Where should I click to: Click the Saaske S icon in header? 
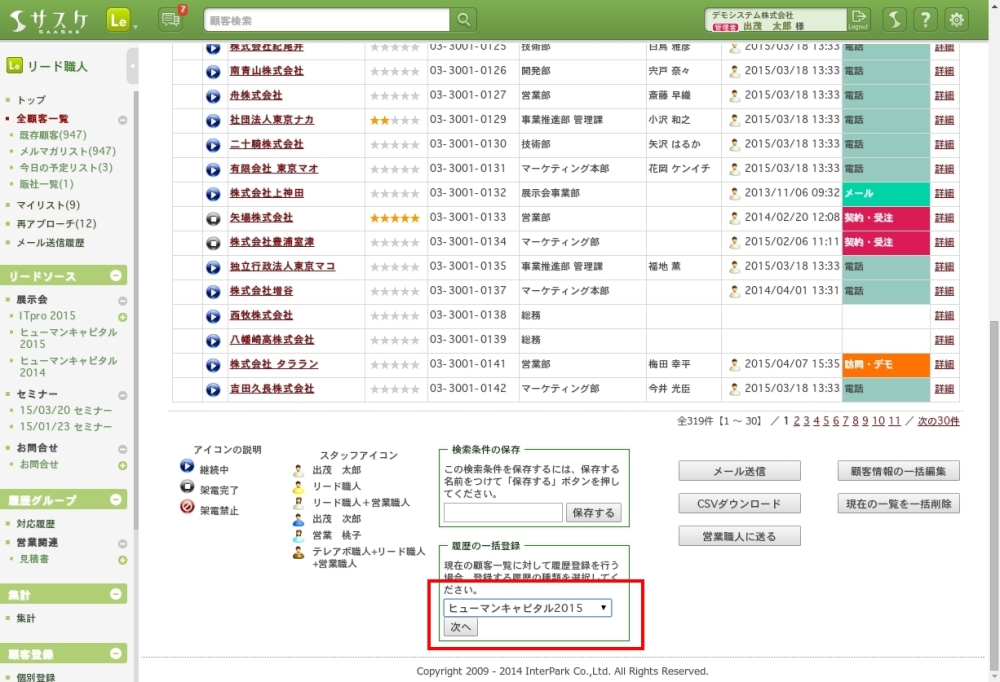(895, 20)
